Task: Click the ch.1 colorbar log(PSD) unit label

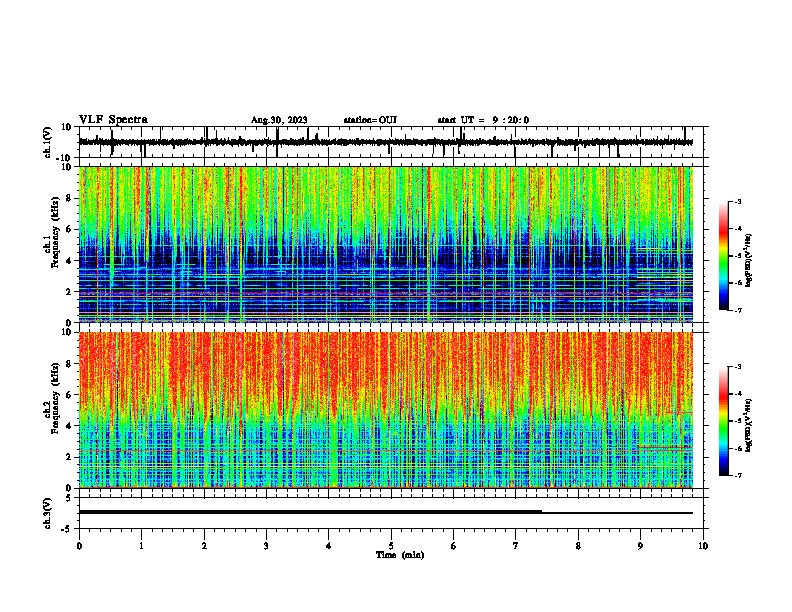Action: click(749, 261)
